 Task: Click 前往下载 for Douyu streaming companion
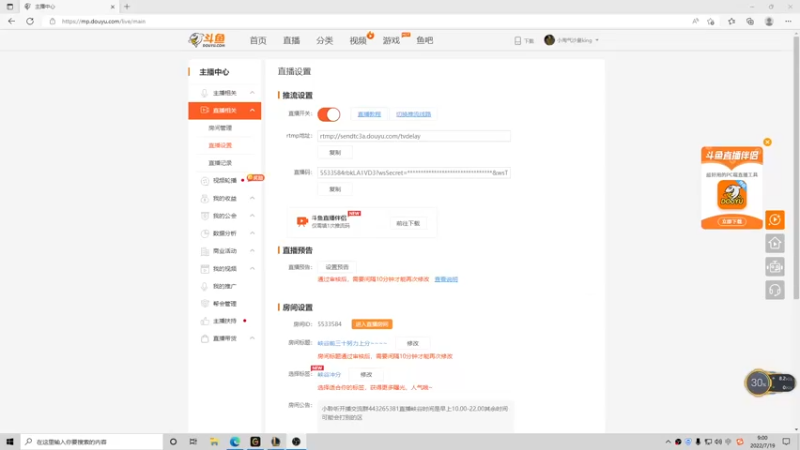pyautogui.click(x=408, y=223)
